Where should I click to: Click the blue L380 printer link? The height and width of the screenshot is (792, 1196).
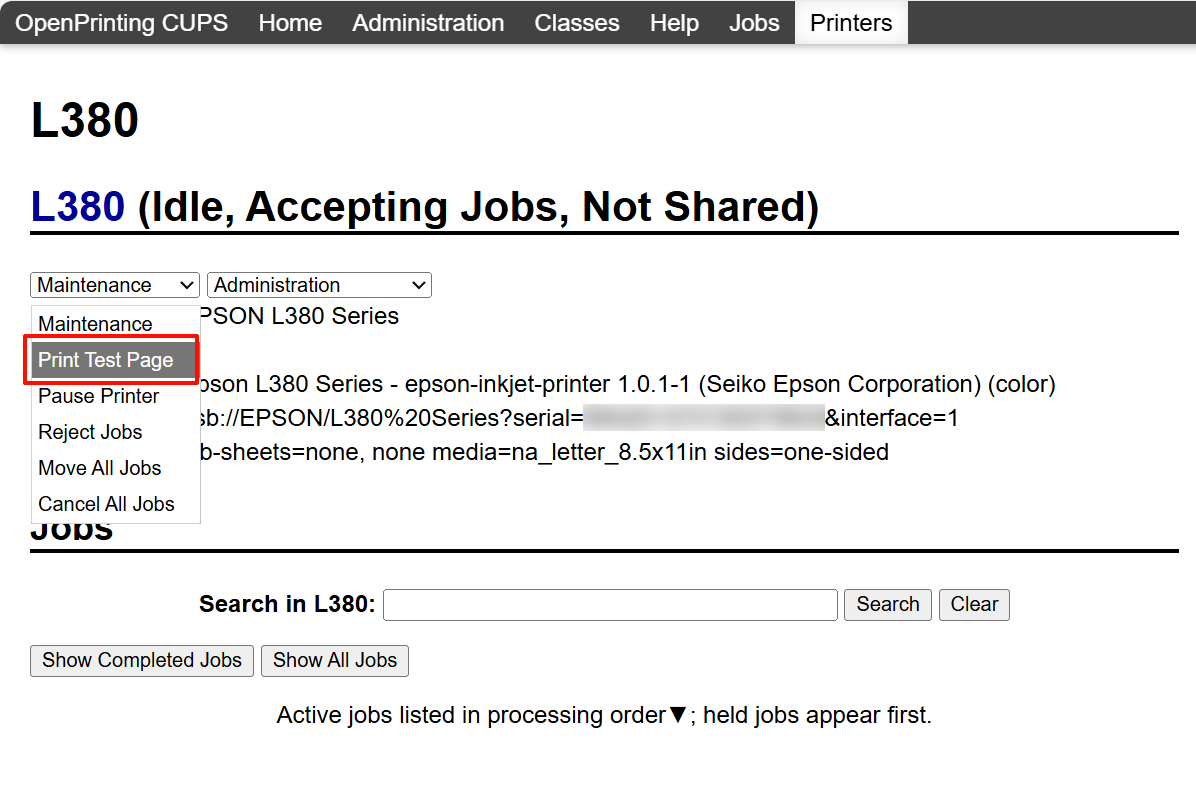(78, 206)
